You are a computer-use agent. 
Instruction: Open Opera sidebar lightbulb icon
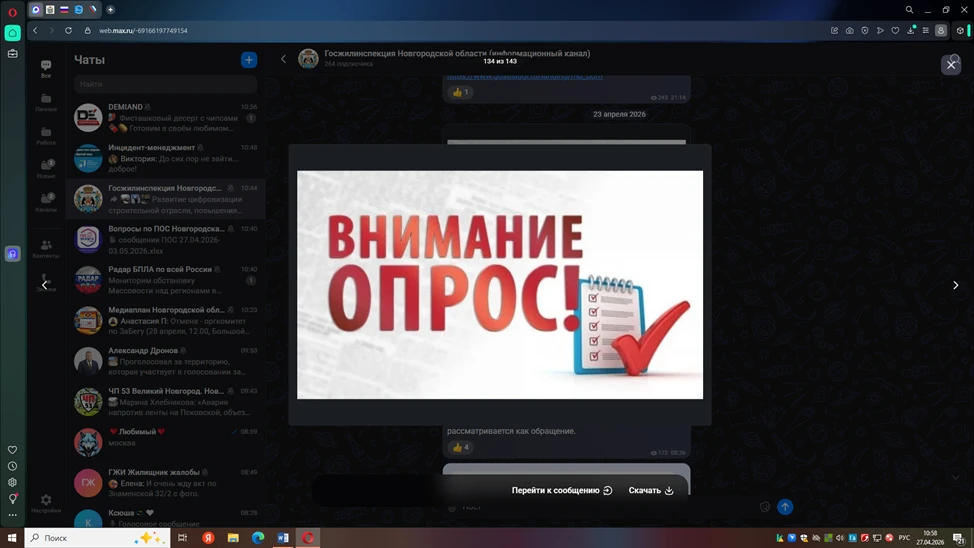(x=12, y=498)
